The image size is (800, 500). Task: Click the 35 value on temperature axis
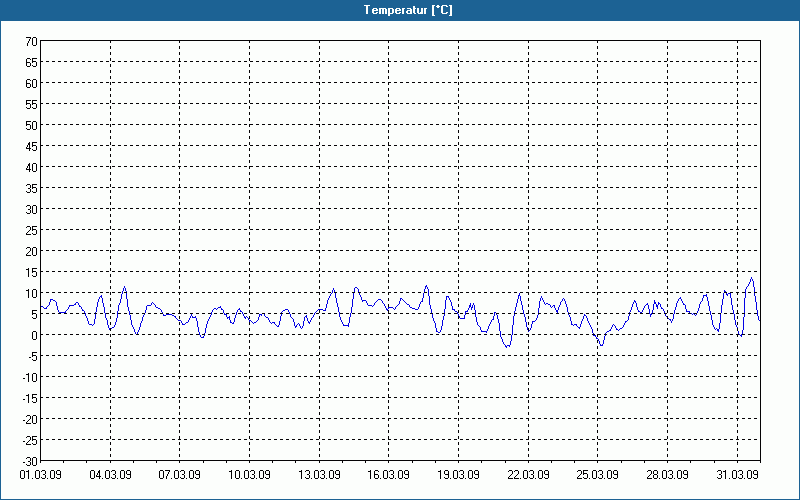click(x=32, y=188)
